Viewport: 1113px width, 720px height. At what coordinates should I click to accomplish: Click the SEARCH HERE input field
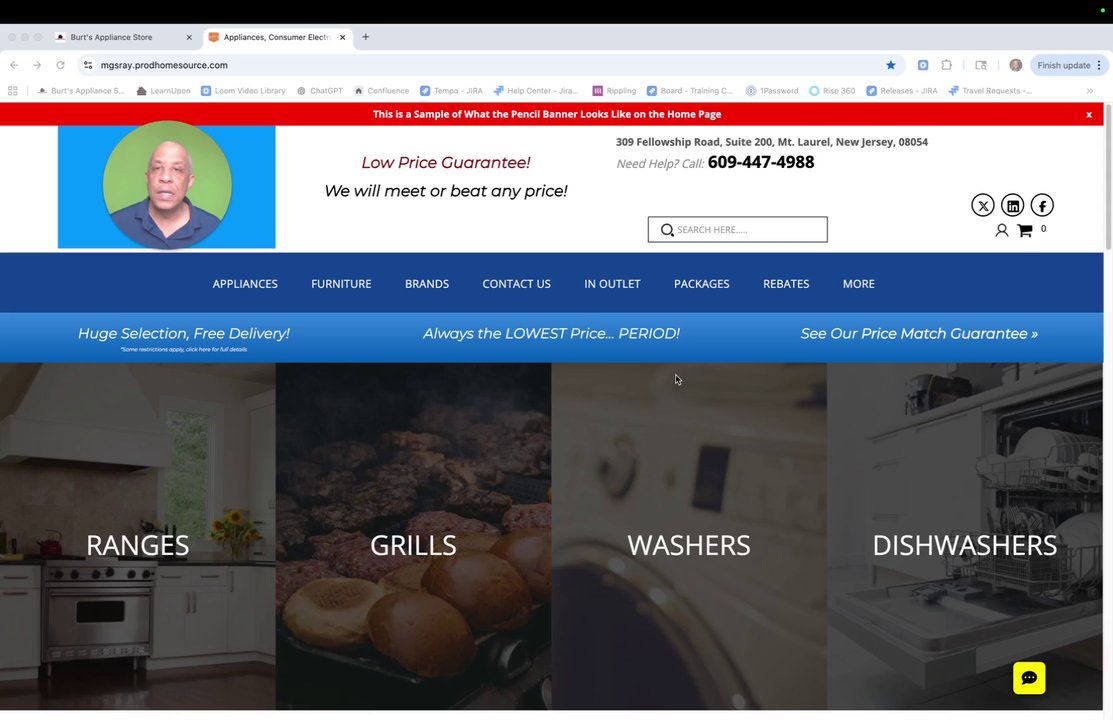pyautogui.click(x=738, y=229)
